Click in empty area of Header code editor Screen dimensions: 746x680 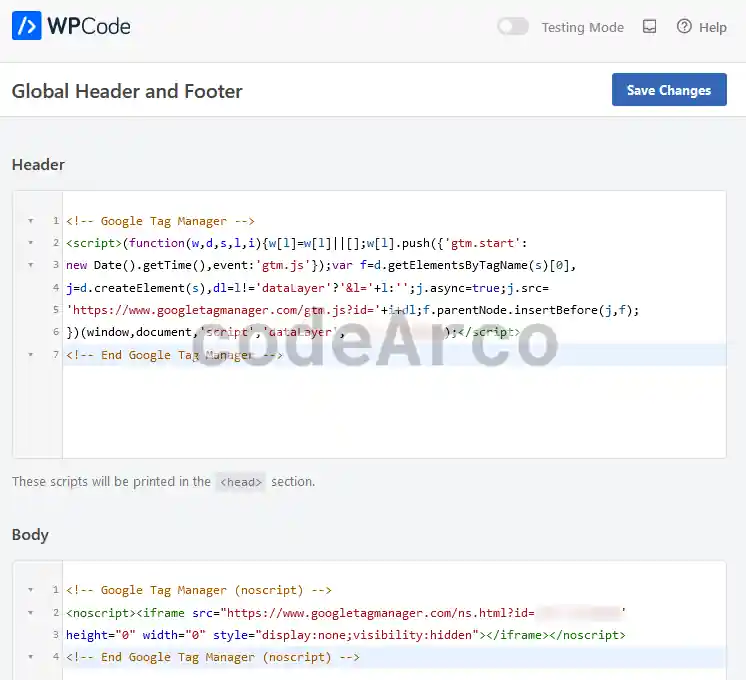click(x=394, y=412)
